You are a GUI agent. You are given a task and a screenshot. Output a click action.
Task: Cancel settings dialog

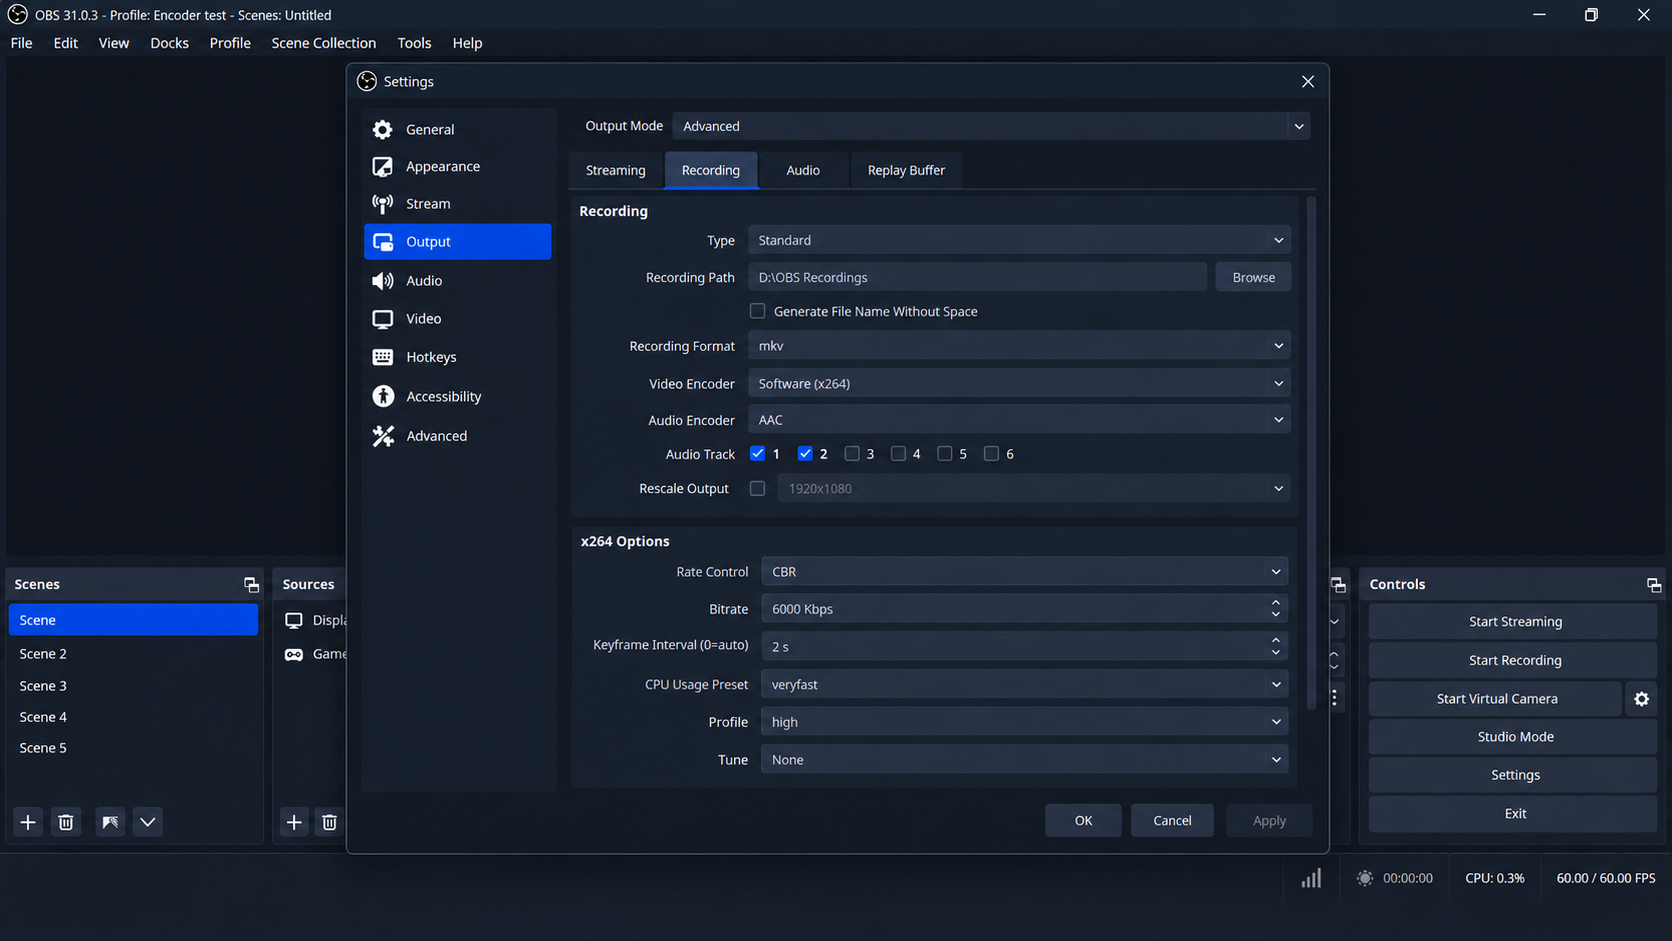pos(1172,820)
